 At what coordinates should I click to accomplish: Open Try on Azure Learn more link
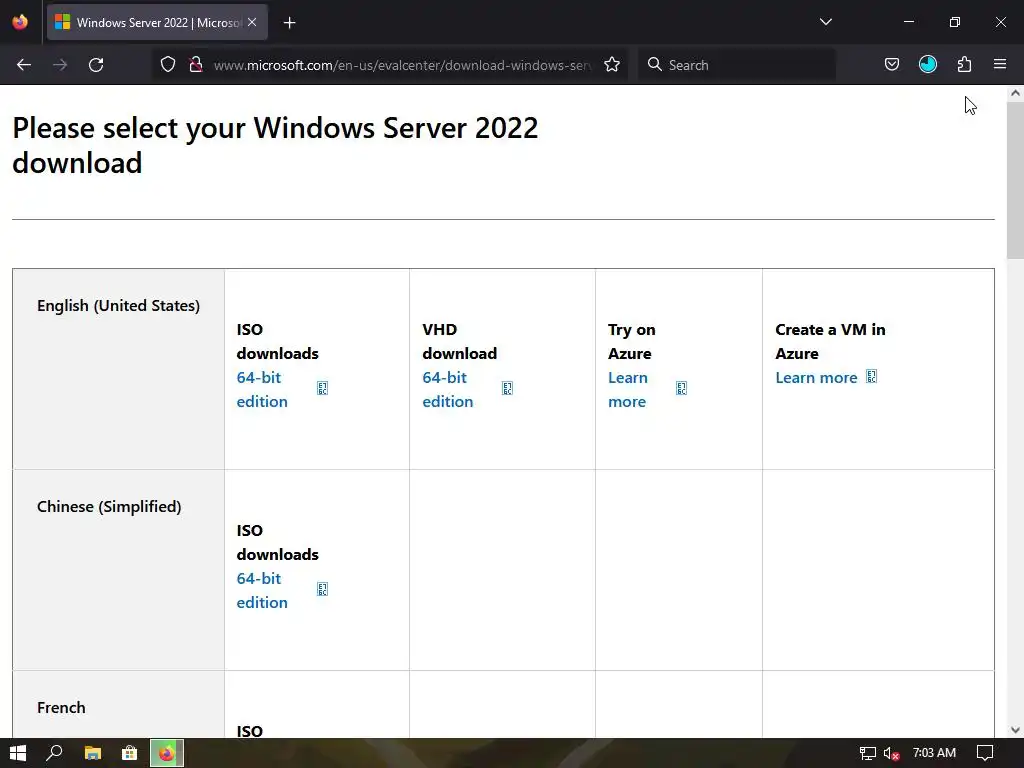[x=628, y=389]
